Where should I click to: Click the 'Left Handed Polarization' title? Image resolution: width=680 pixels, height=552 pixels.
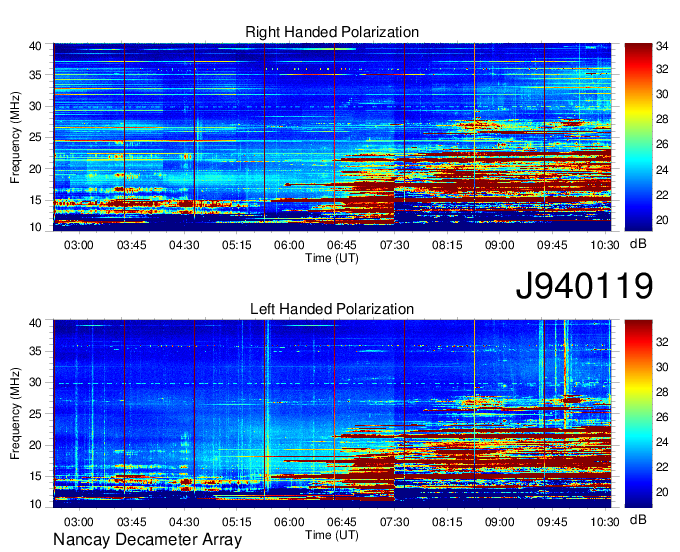(332, 309)
